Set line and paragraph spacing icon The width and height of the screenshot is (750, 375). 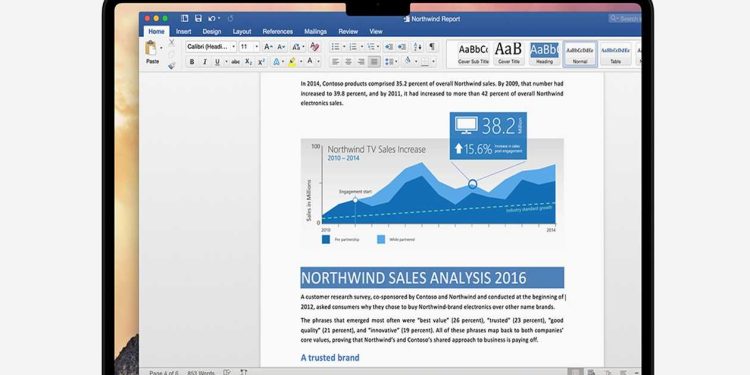389,62
